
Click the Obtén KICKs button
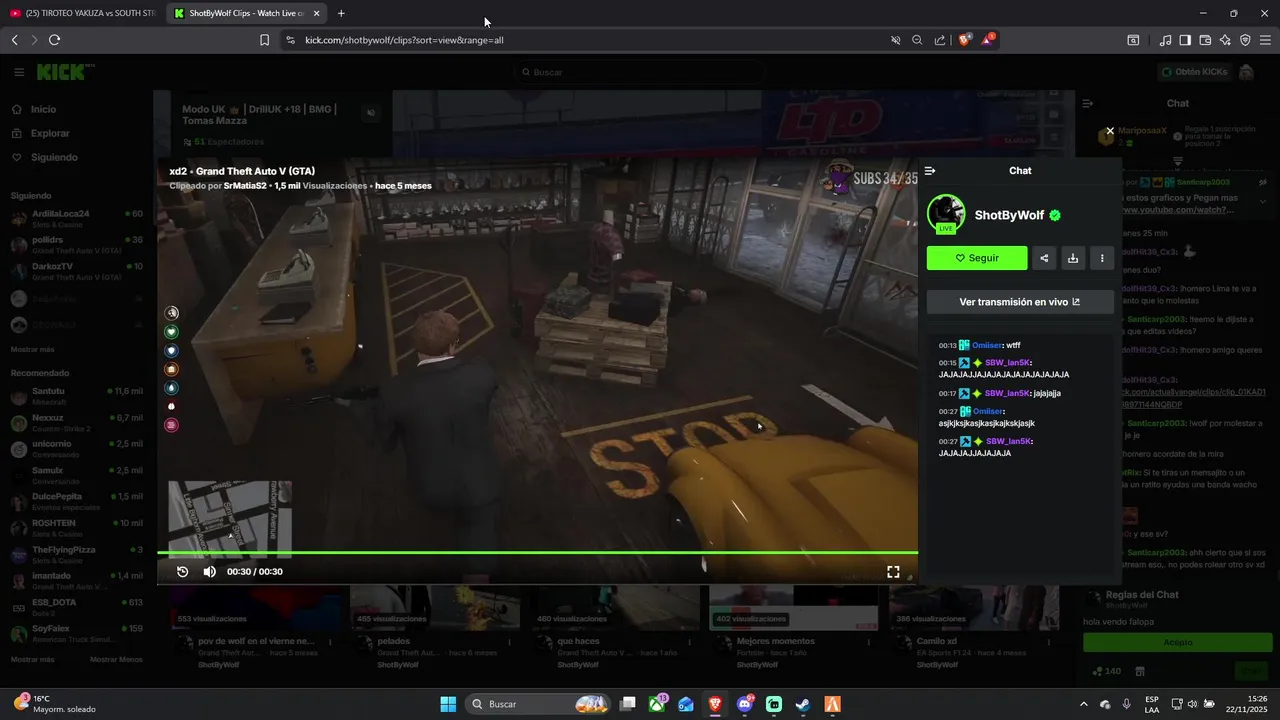[x=1194, y=72]
